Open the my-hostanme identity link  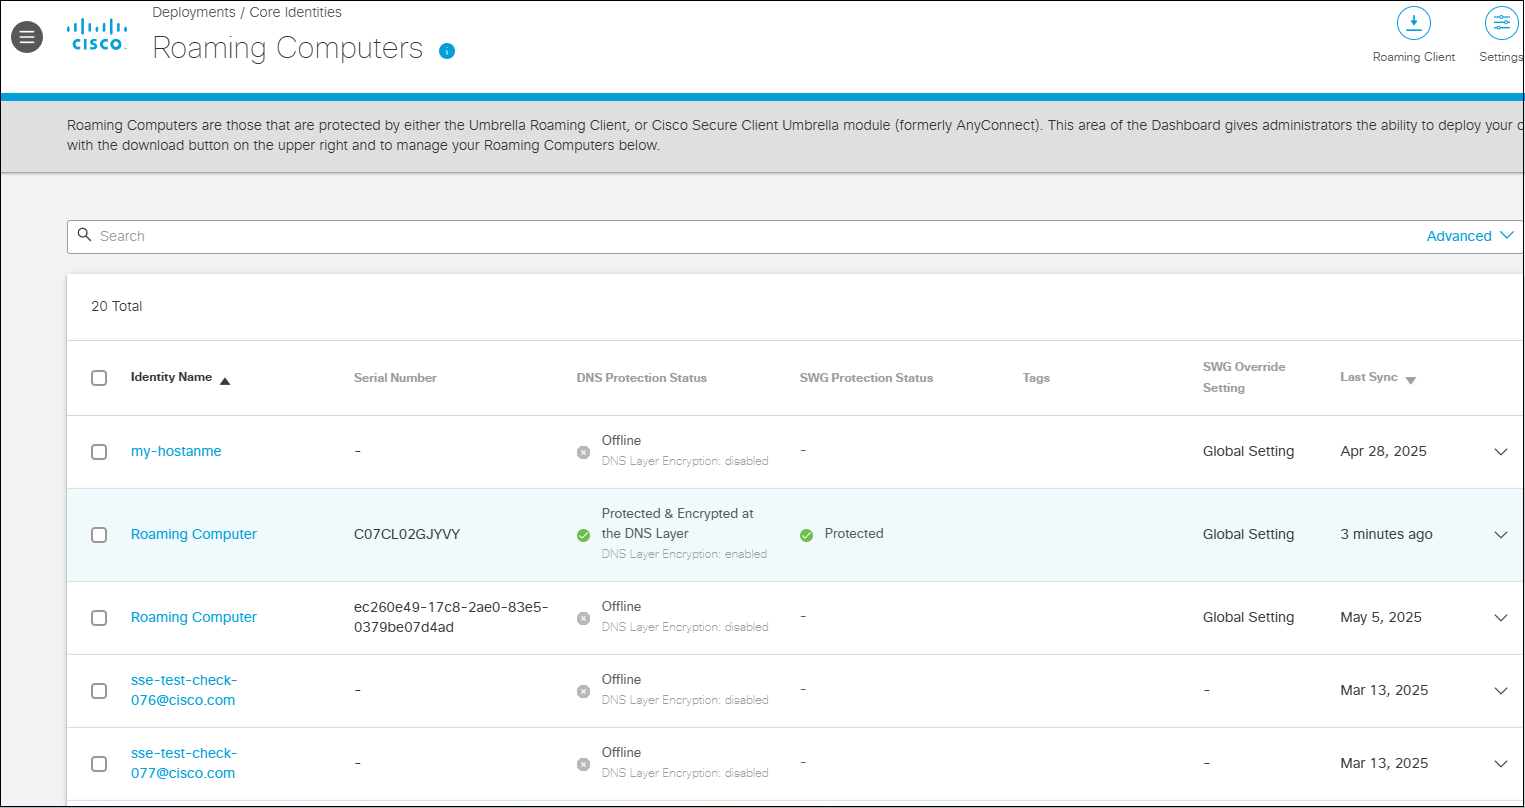coord(176,451)
